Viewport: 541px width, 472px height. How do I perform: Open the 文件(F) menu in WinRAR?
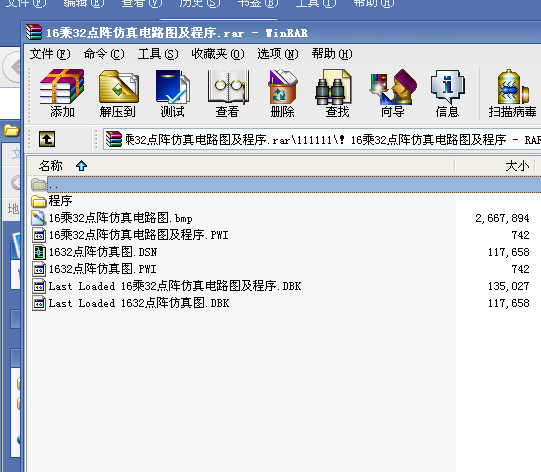[x=50, y=54]
